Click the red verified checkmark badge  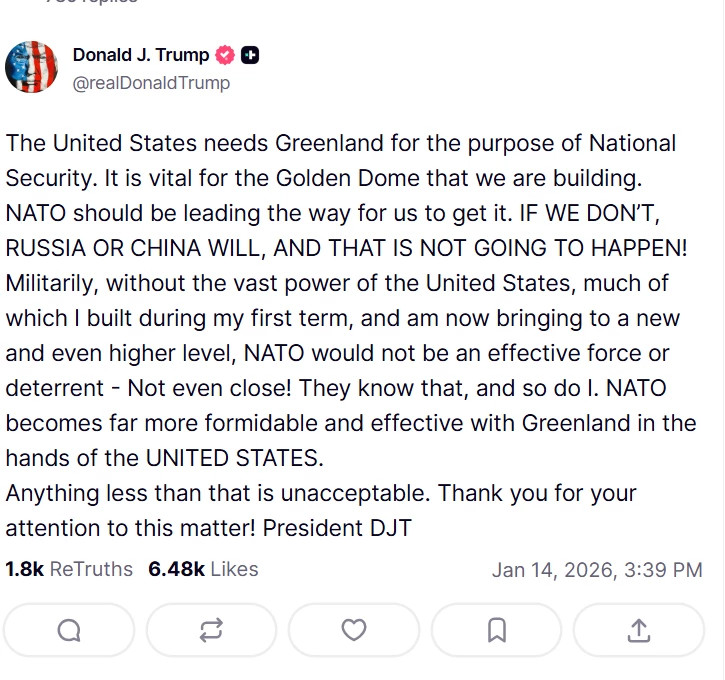pos(227,55)
